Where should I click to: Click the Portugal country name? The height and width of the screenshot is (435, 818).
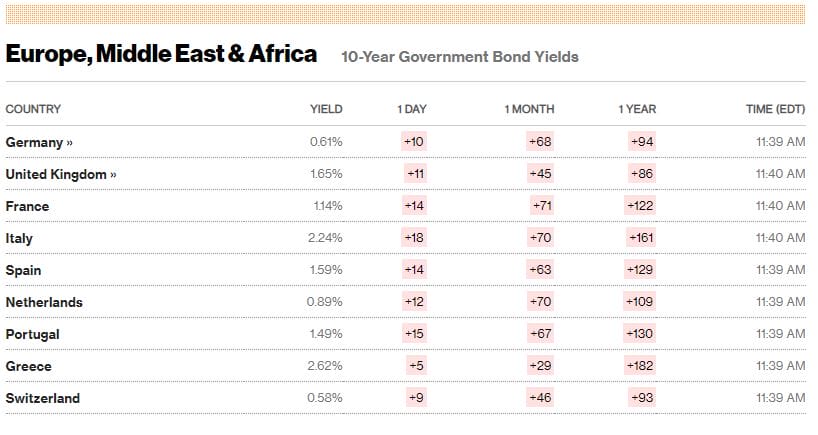[33, 334]
